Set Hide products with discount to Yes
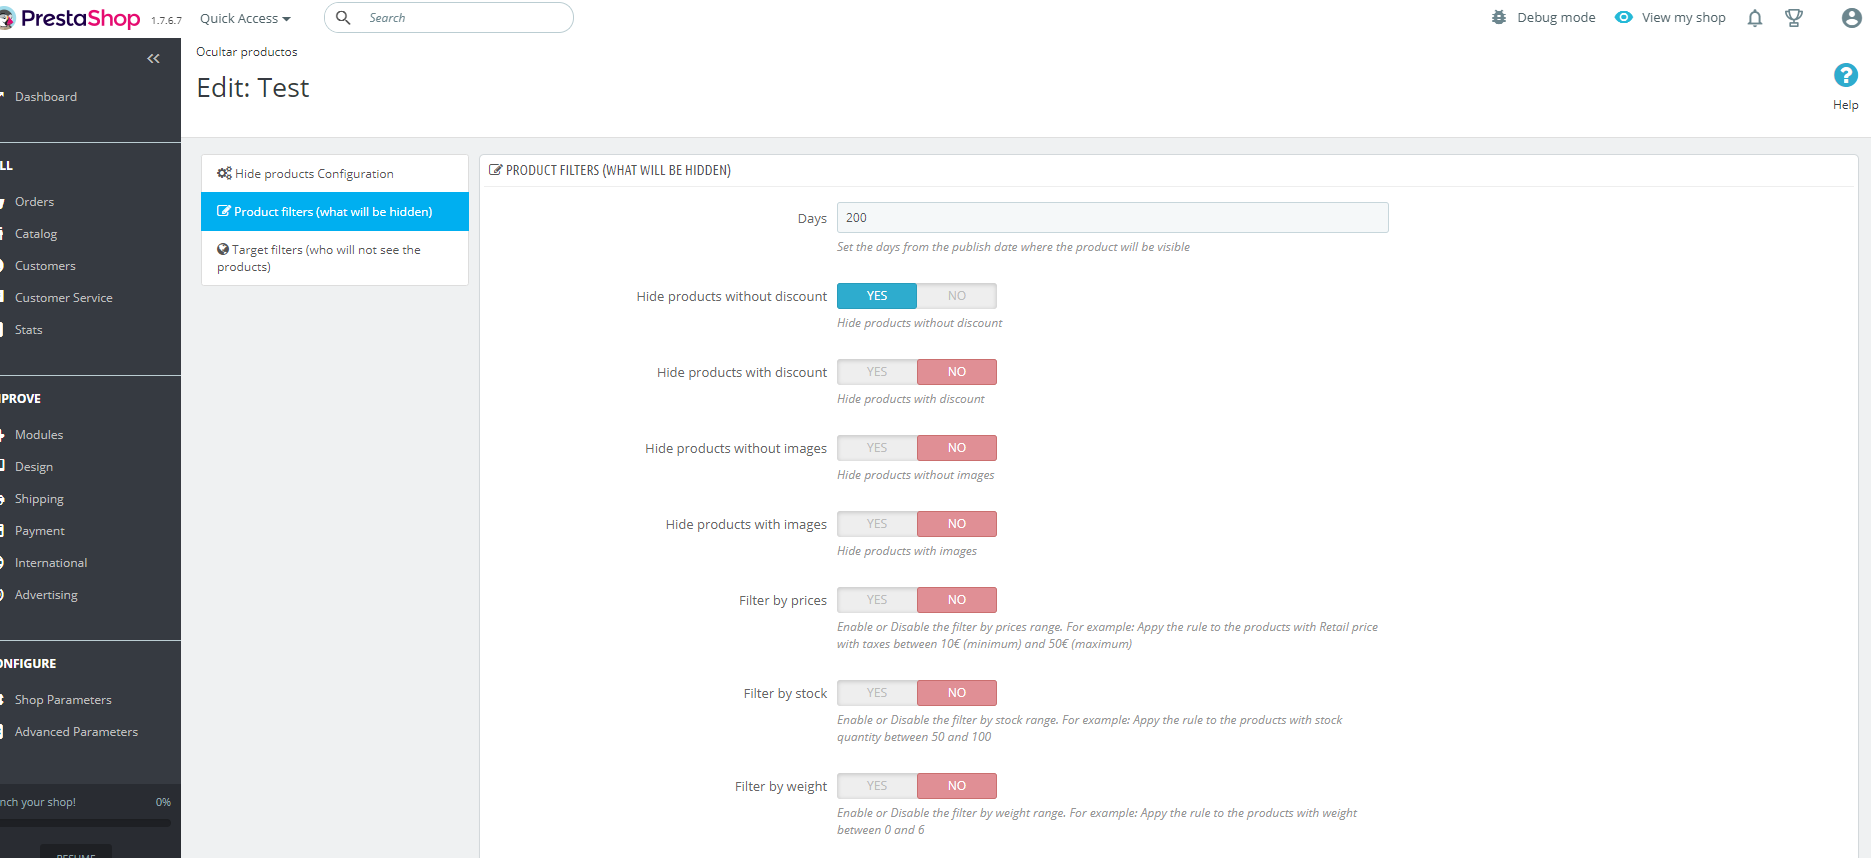Screen dimensions: 1871x858 [x=877, y=372]
